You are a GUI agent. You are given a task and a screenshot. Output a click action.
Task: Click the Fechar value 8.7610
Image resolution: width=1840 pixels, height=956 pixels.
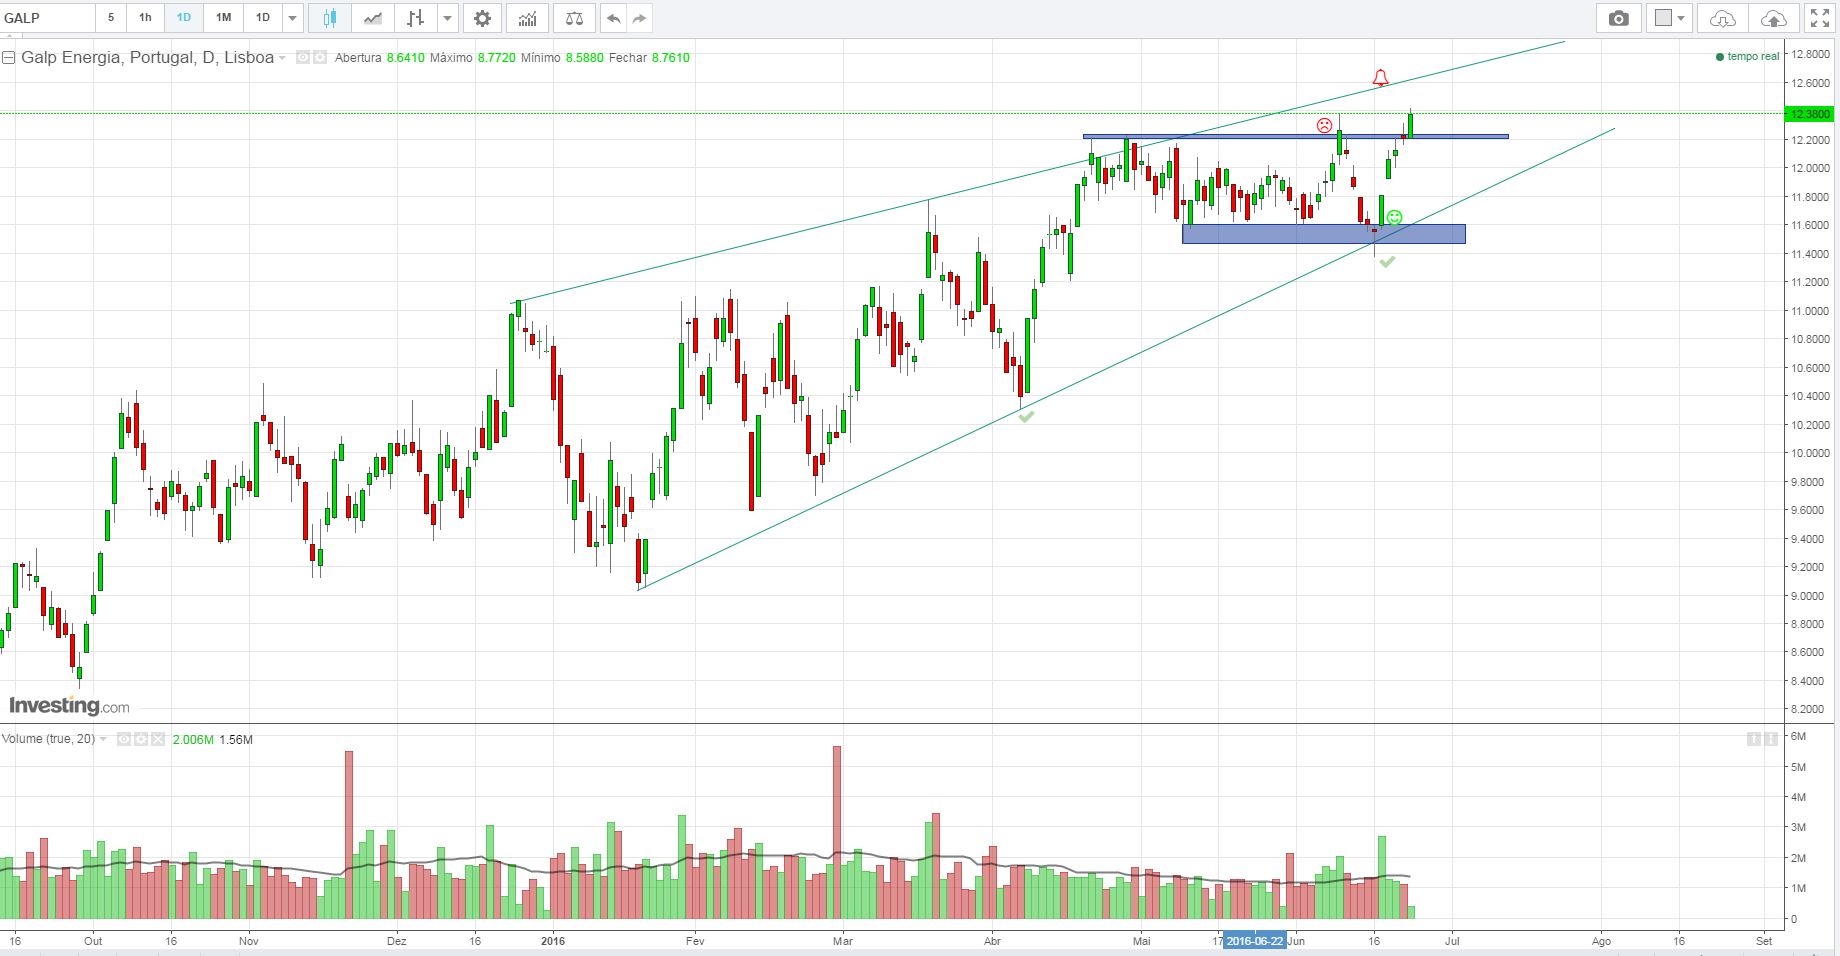(x=671, y=58)
